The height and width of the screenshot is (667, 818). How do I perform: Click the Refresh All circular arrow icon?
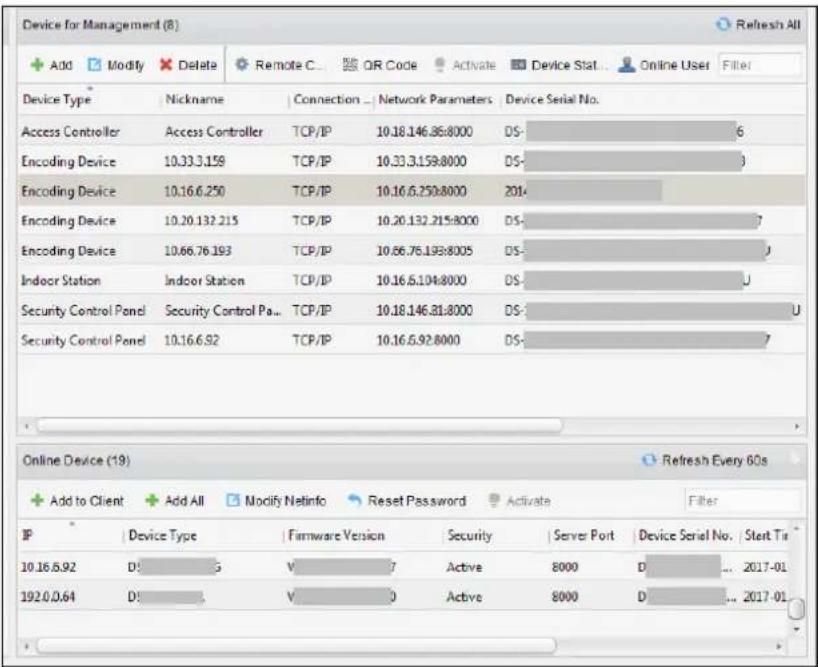pos(723,25)
